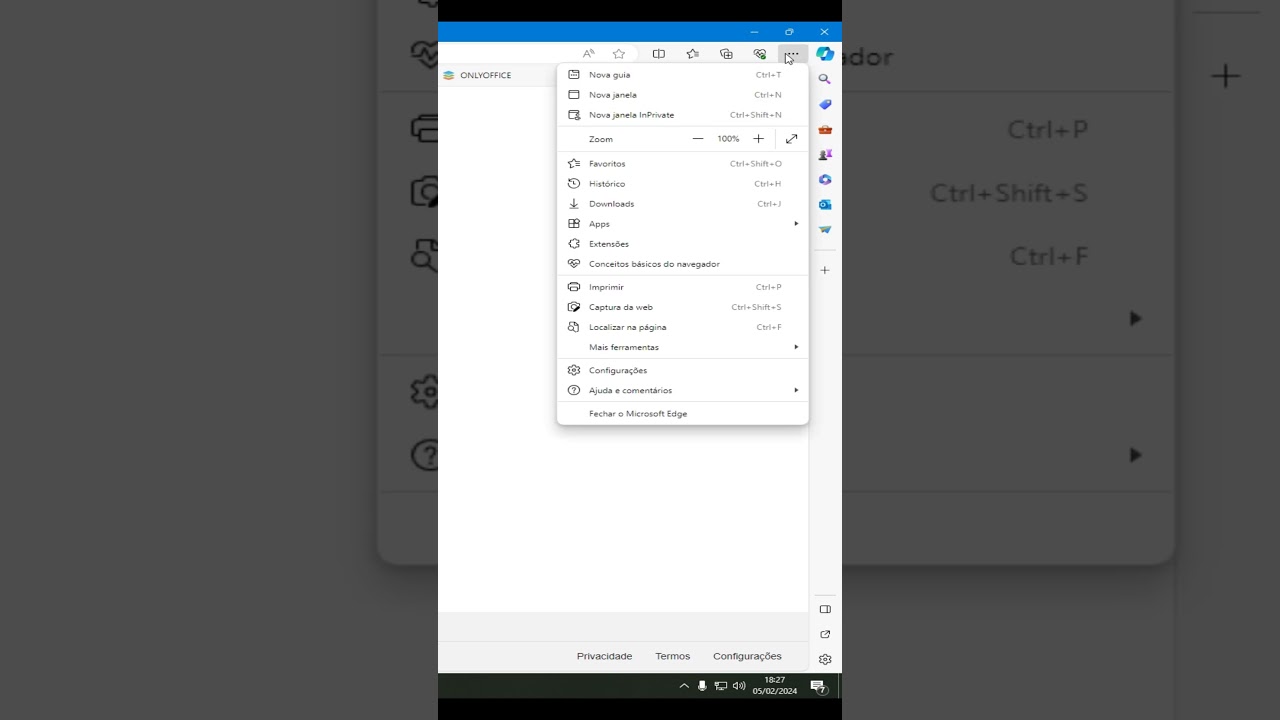Add page to favorites star icon
Image resolution: width=1280 pixels, height=720 pixels.
619,54
